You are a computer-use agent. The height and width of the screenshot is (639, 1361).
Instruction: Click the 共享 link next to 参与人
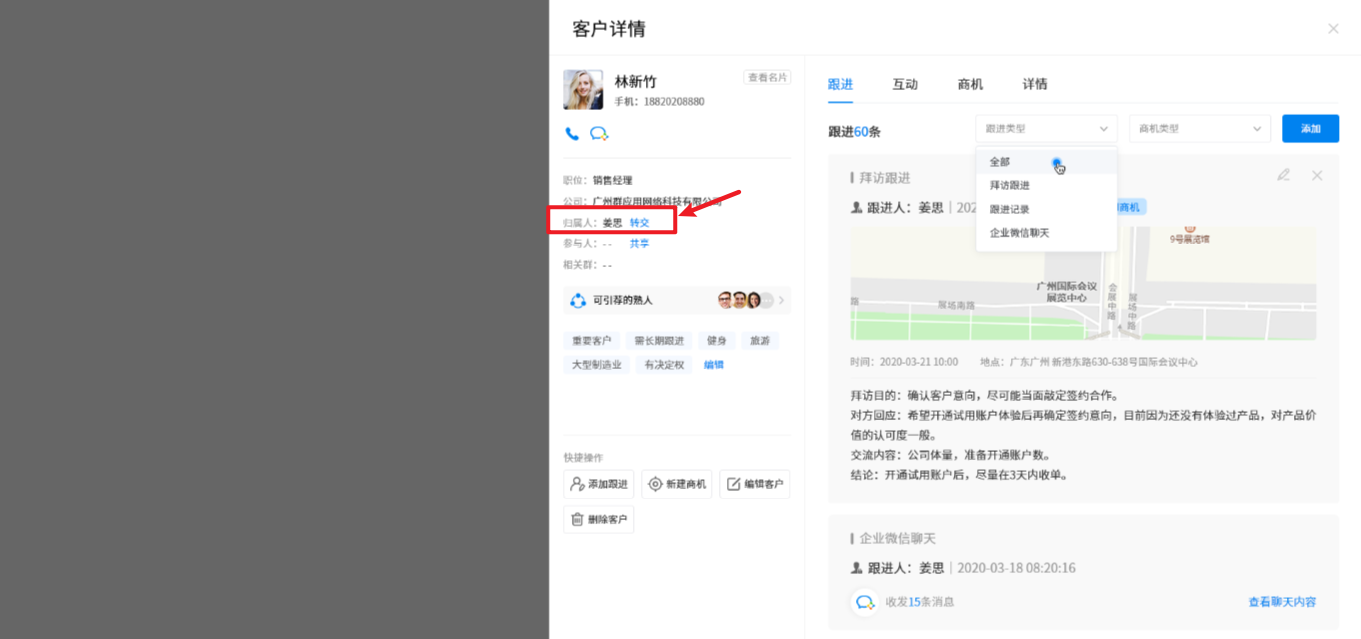tap(639, 243)
